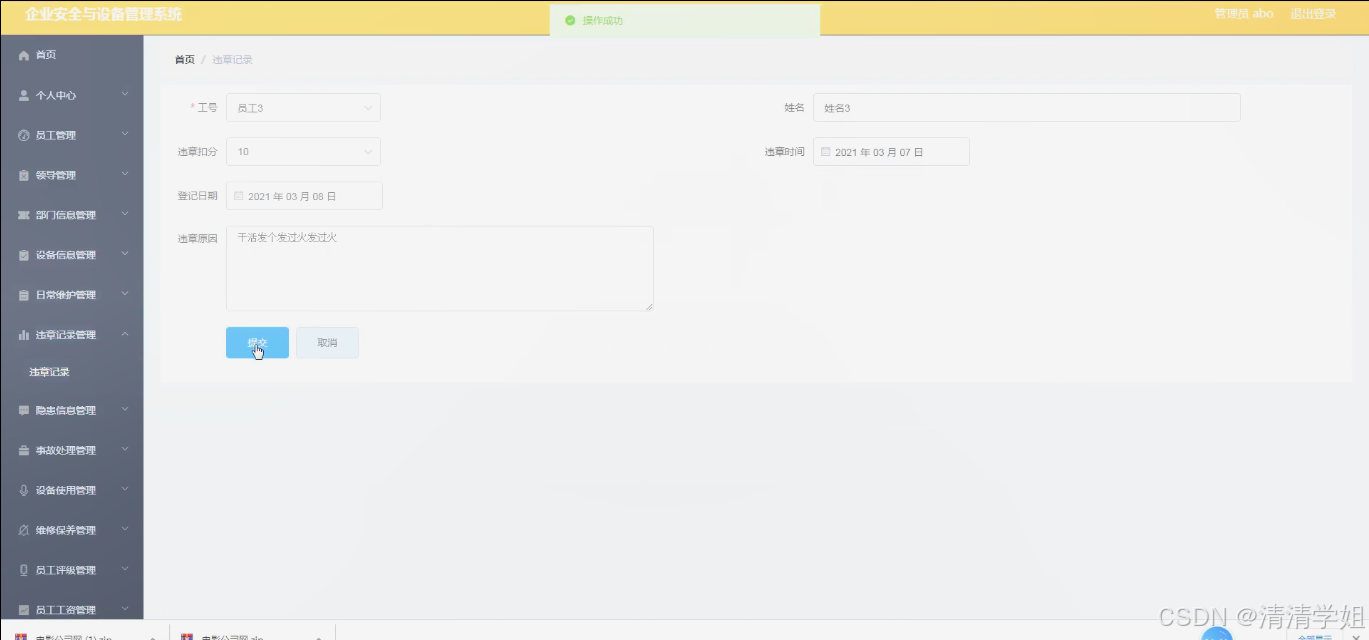Click the 领导管理 sidebar icon
Viewport: 1369px width, 640px height.
click(x=24, y=175)
